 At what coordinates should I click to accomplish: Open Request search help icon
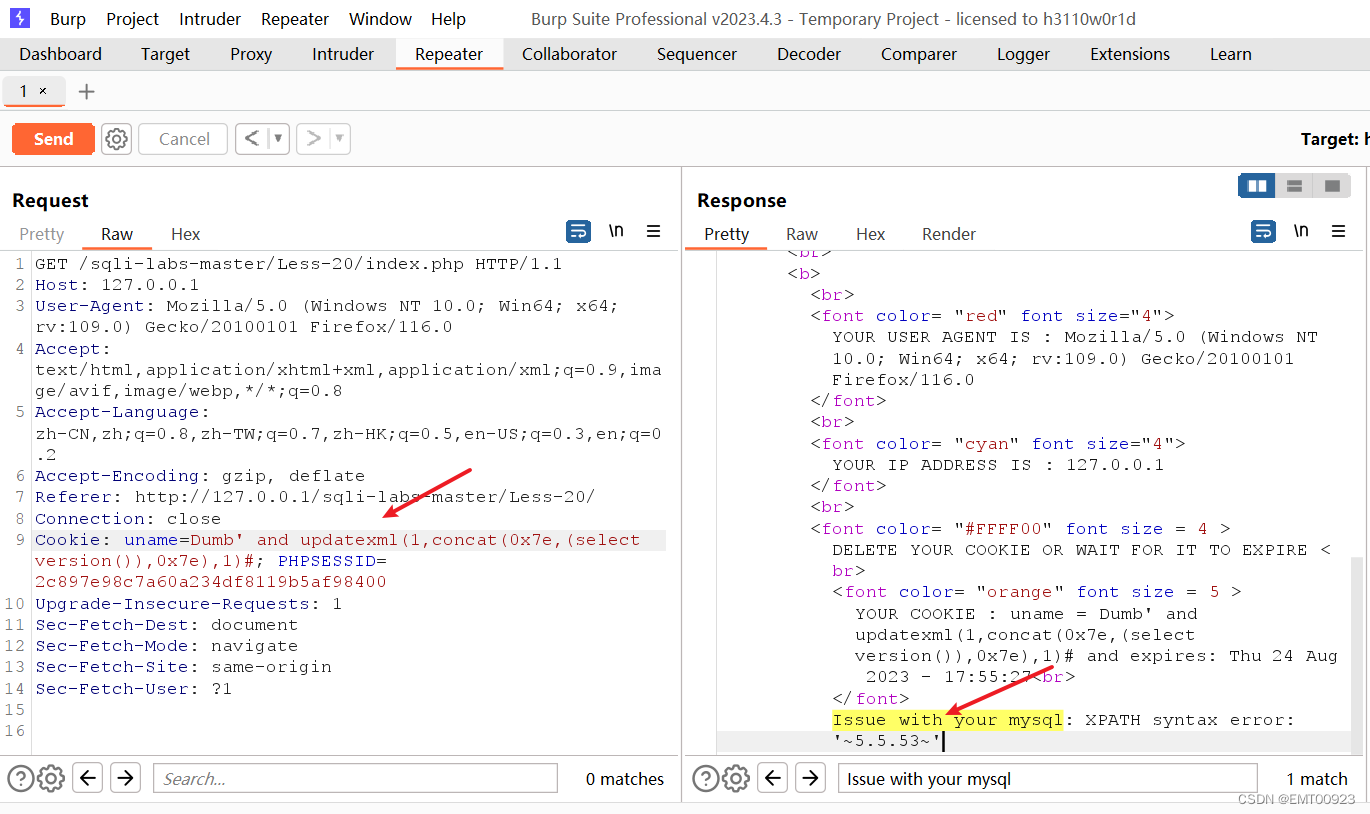pos(21,778)
